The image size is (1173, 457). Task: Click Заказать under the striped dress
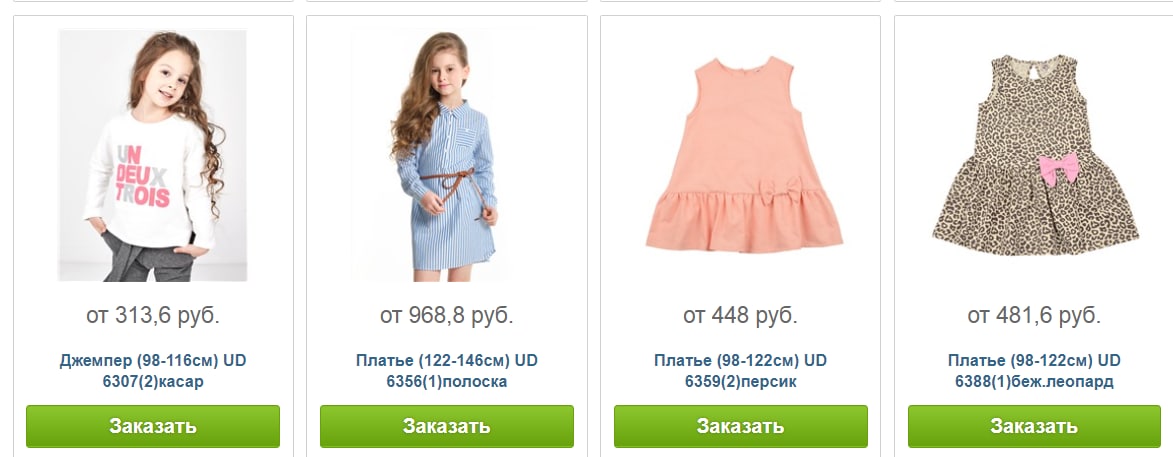[x=447, y=426]
